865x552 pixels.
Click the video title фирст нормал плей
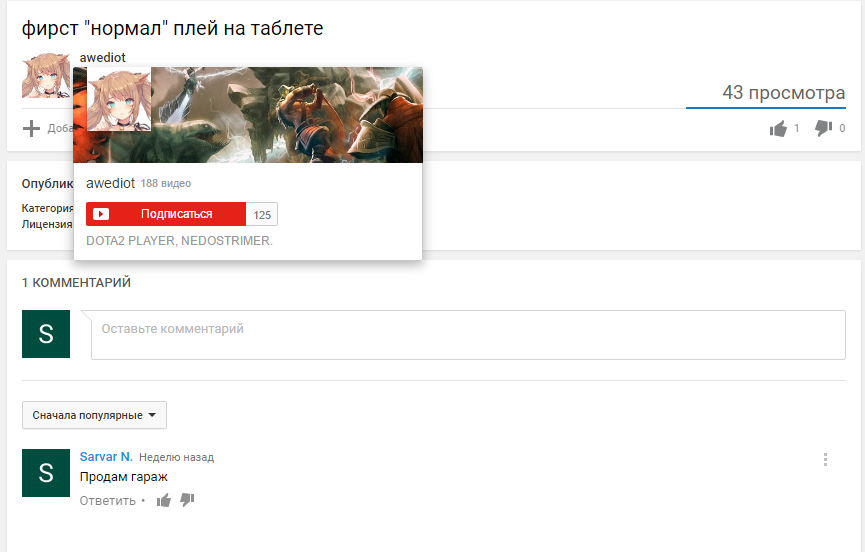click(172, 28)
